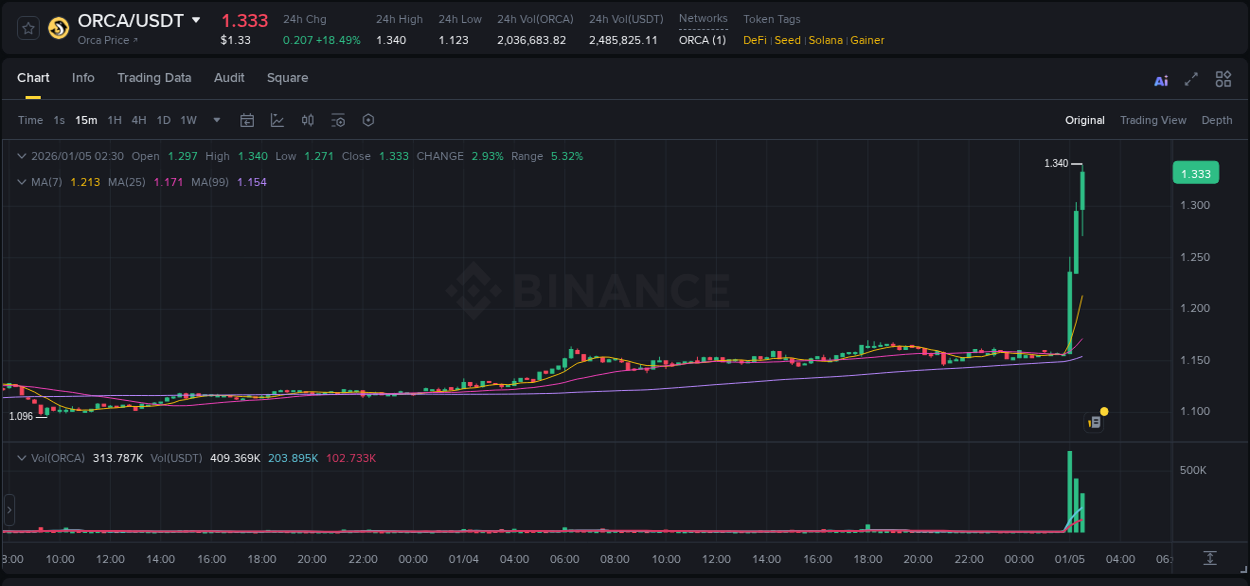Viewport: 1250px width, 586px height.
Task: Add ORCA/USDT to favorites via star
Action: (27, 27)
